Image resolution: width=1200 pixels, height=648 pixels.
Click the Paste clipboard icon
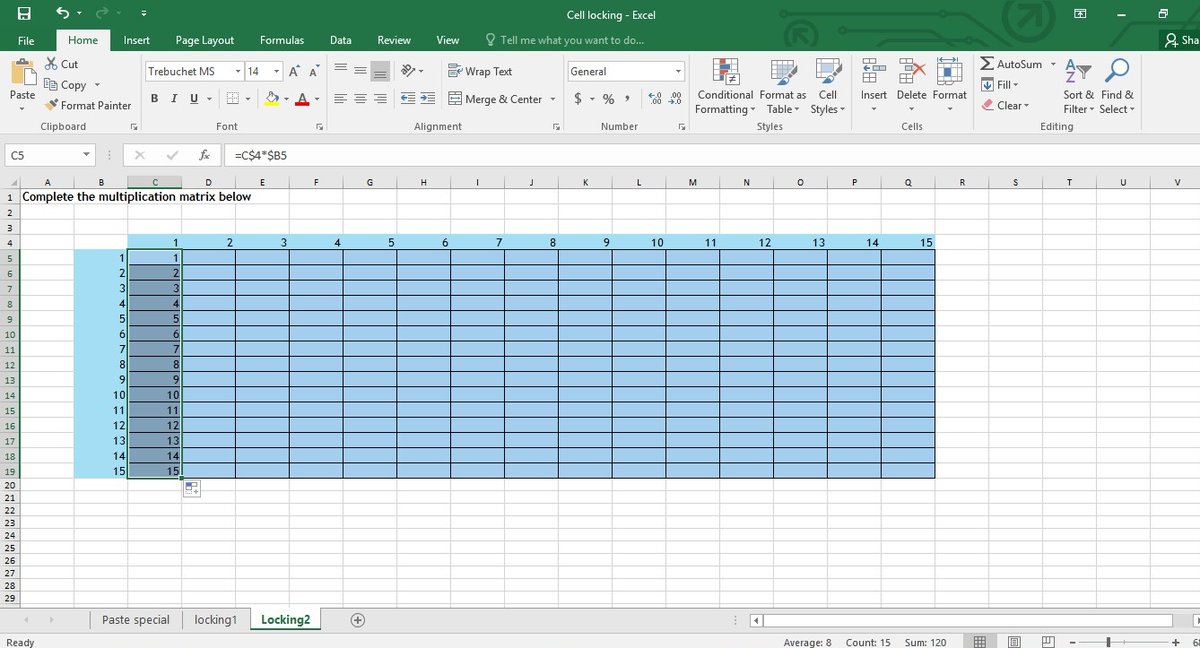click(x=22, y=73)
